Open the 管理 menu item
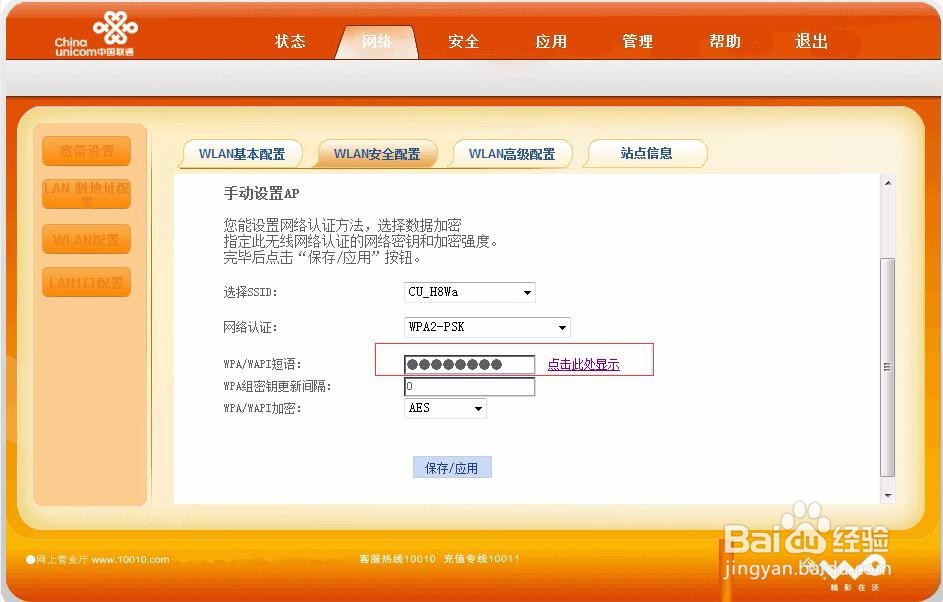The image size is (943, 602). pos(637,42)
